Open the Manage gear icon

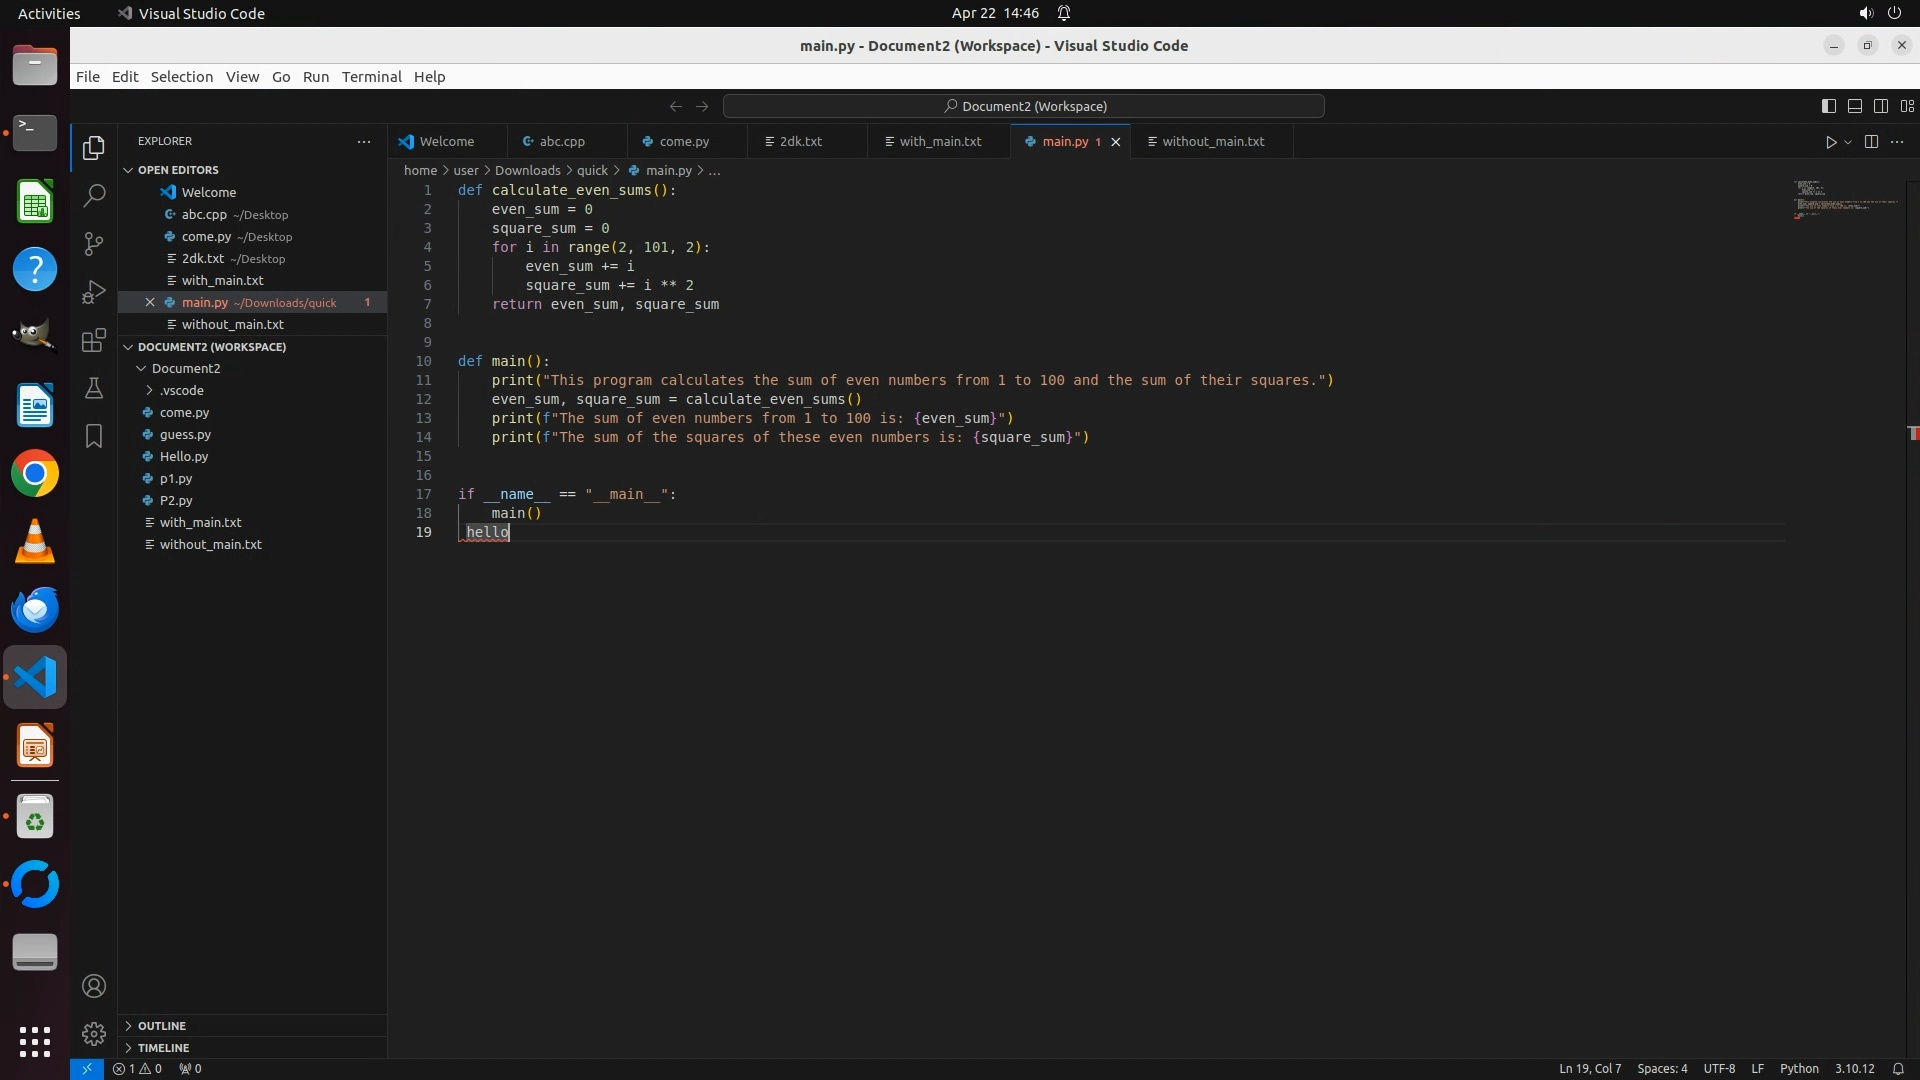click(94, 1034)
